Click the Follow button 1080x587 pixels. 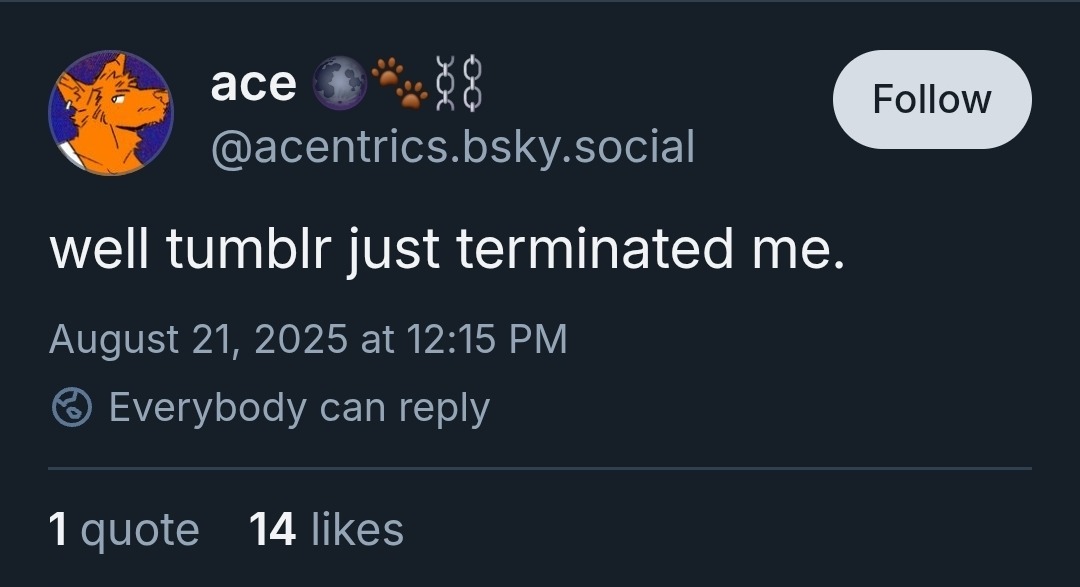931,99
